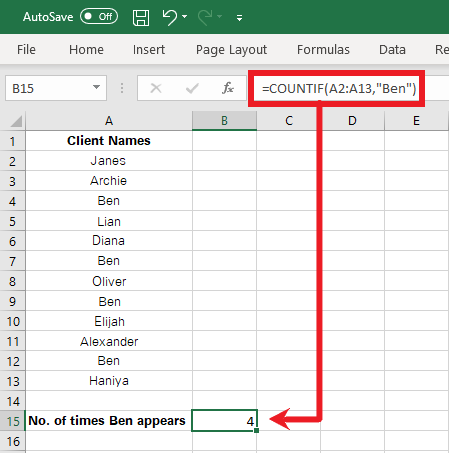The height and width of the screenshot is (453, 449).
Task: Select row 15 header
Action: point(13,421)
